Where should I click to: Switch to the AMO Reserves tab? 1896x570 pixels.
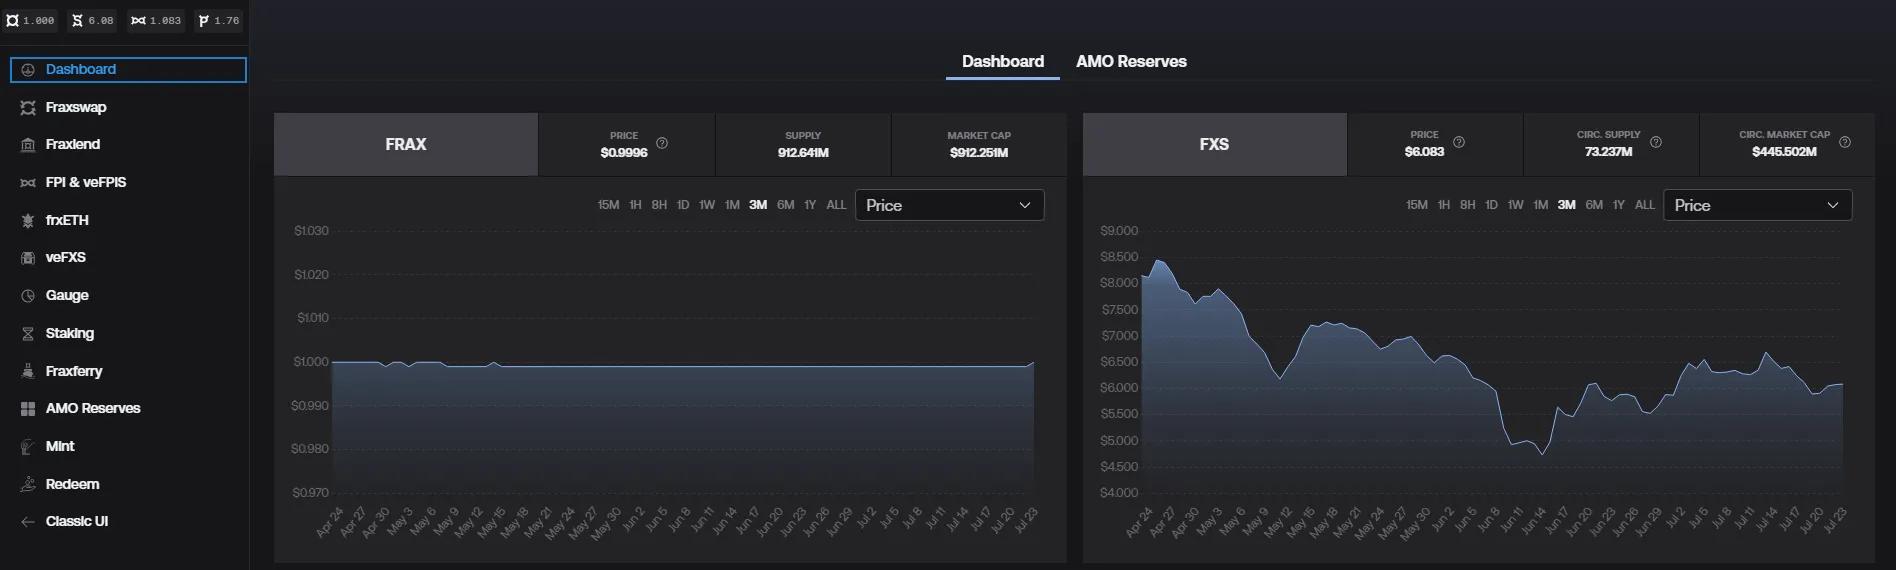[x=1131, y=62]
